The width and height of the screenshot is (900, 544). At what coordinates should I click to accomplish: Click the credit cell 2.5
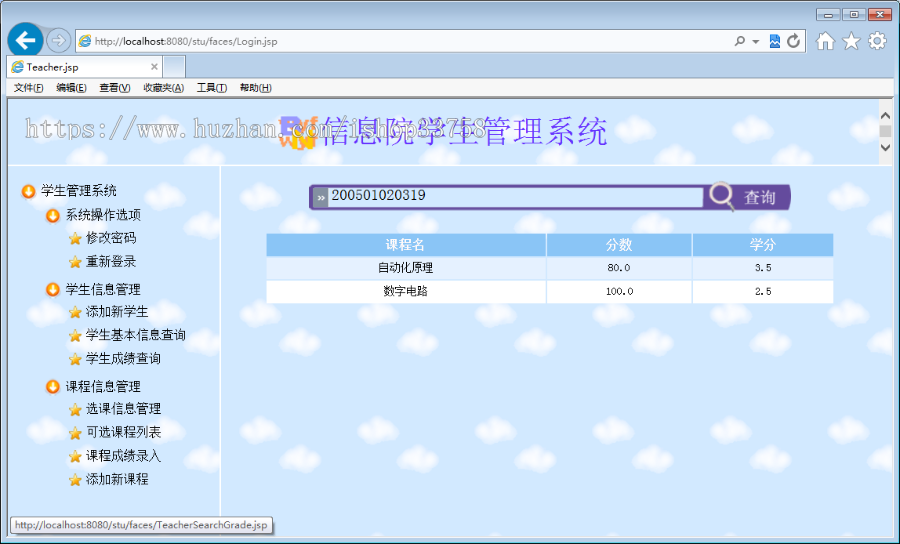click(763, 292)
